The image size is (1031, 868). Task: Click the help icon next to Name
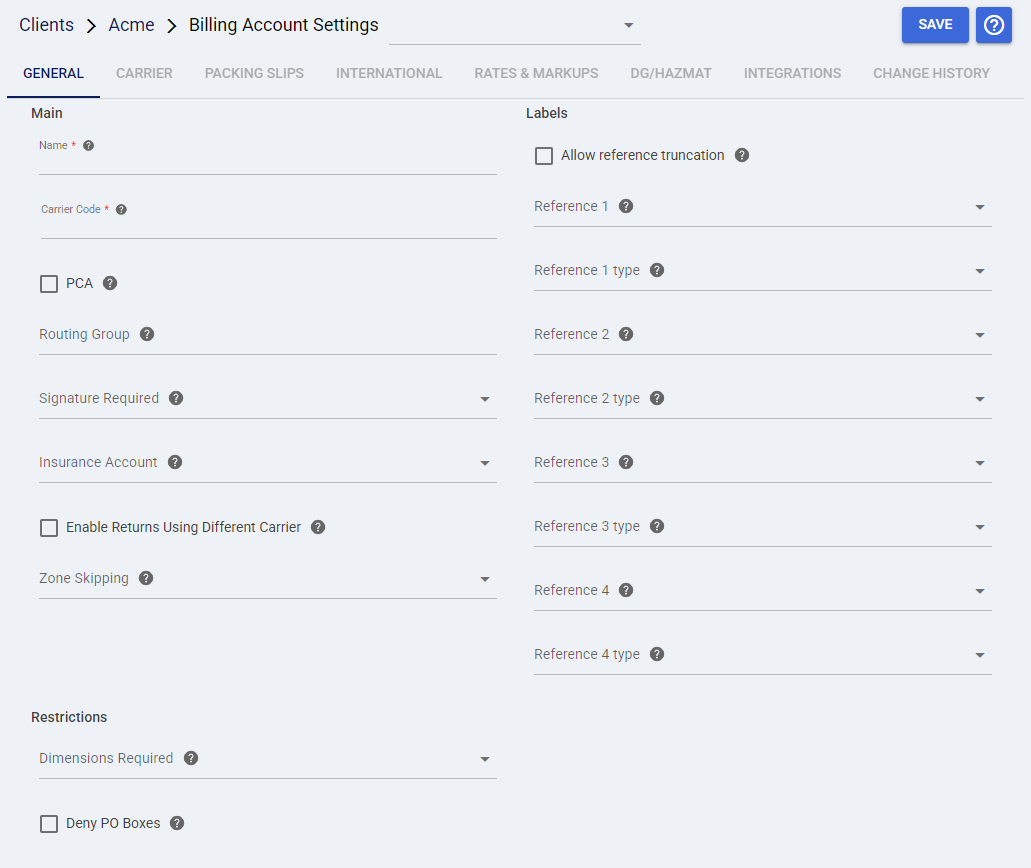click(88, 145)
